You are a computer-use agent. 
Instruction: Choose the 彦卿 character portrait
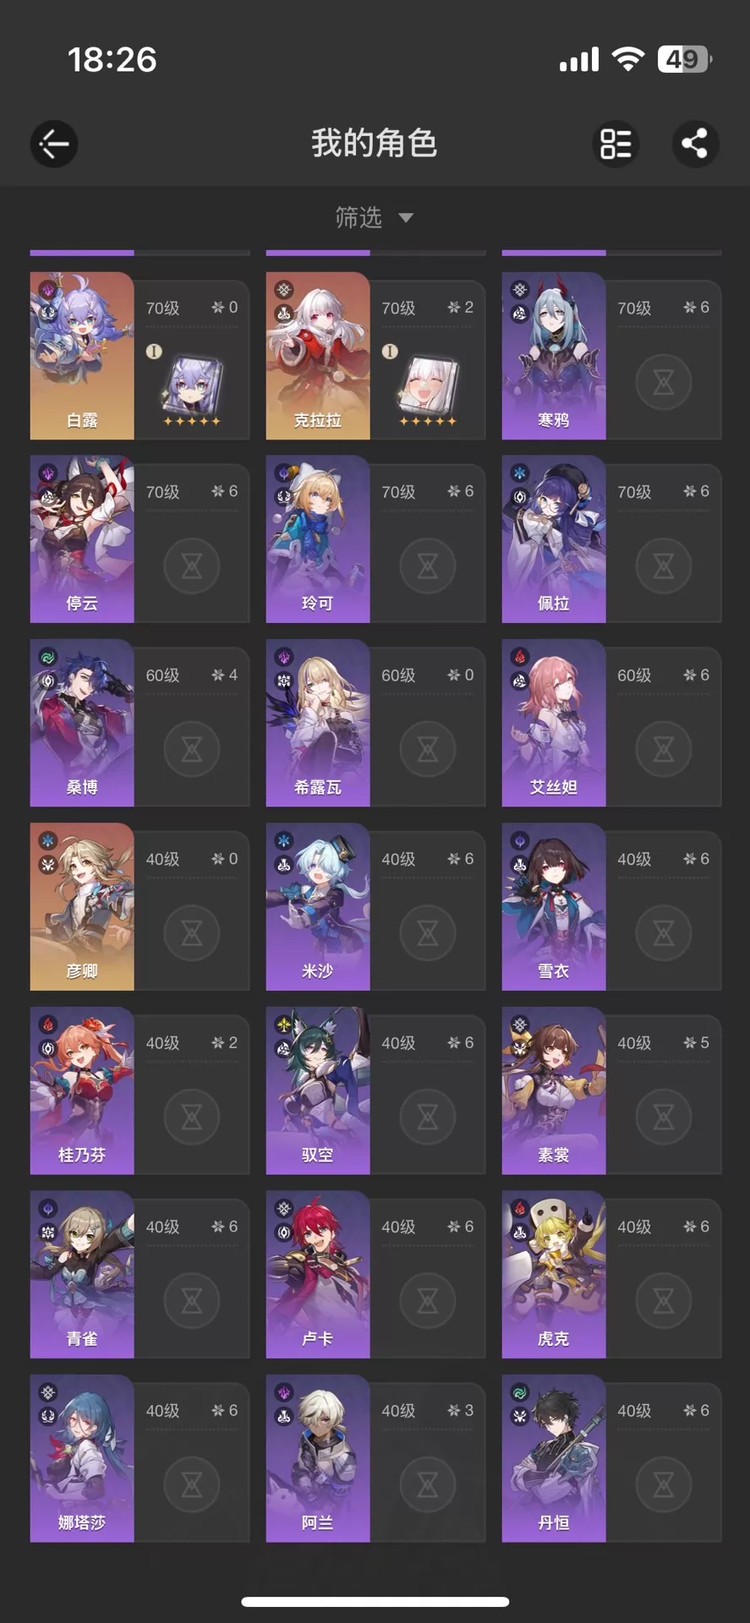tap(82, 907)
